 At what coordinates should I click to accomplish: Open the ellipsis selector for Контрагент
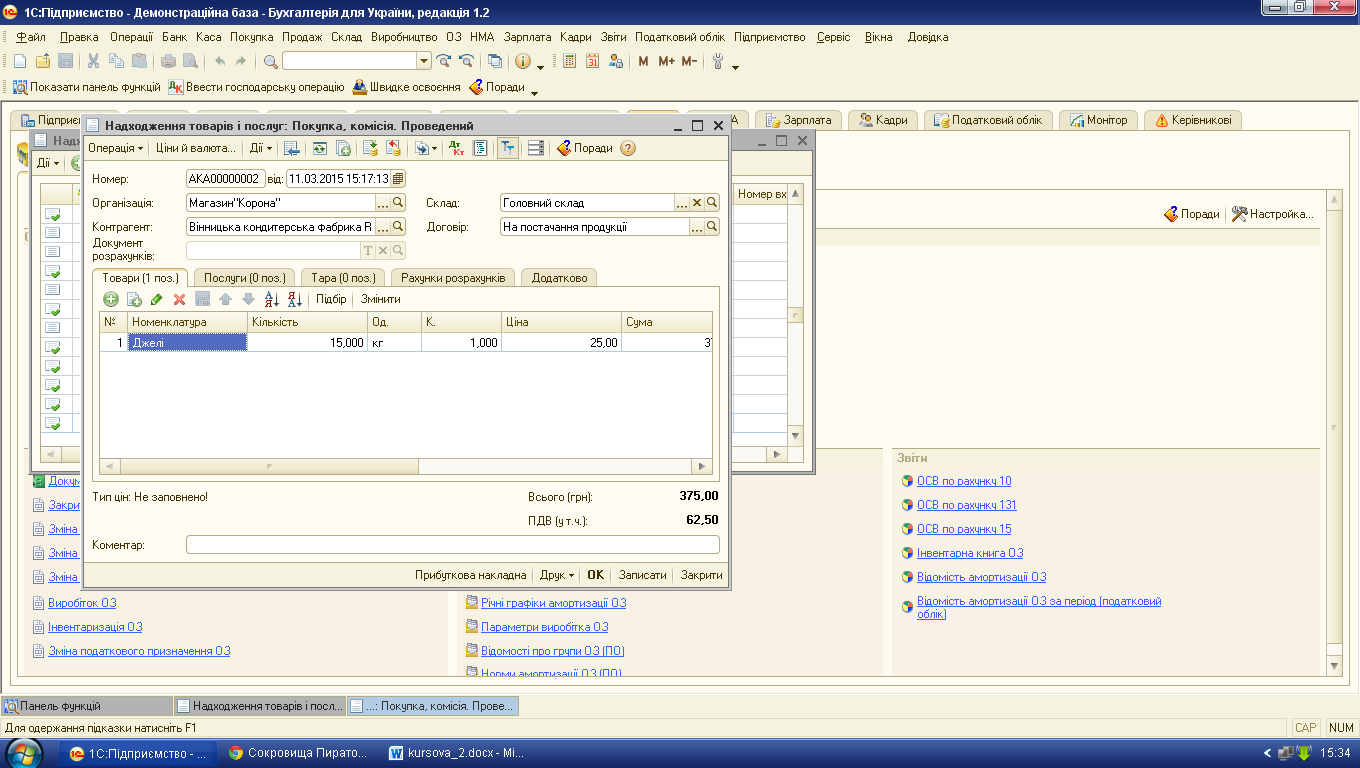point(383,227)
